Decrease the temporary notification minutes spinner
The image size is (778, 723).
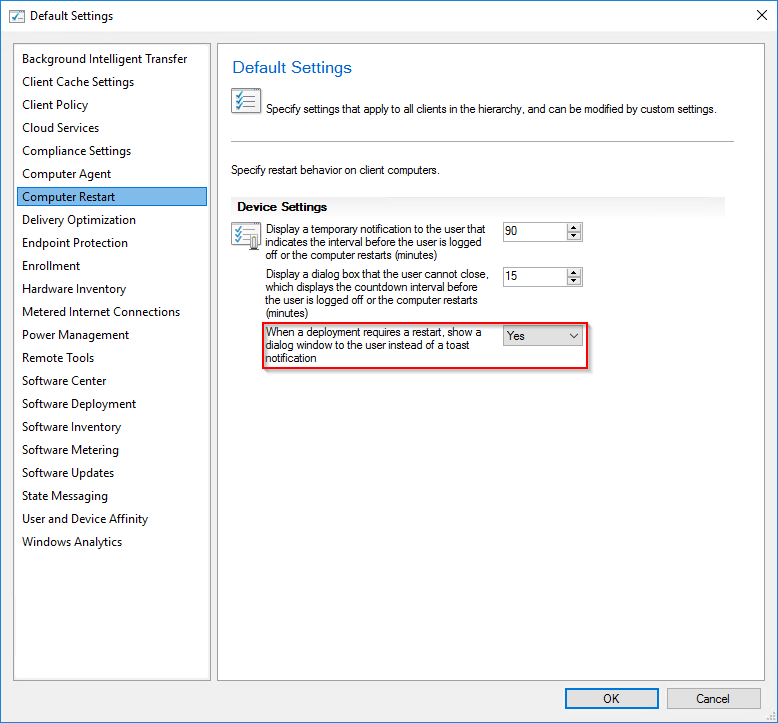point(574,236)
